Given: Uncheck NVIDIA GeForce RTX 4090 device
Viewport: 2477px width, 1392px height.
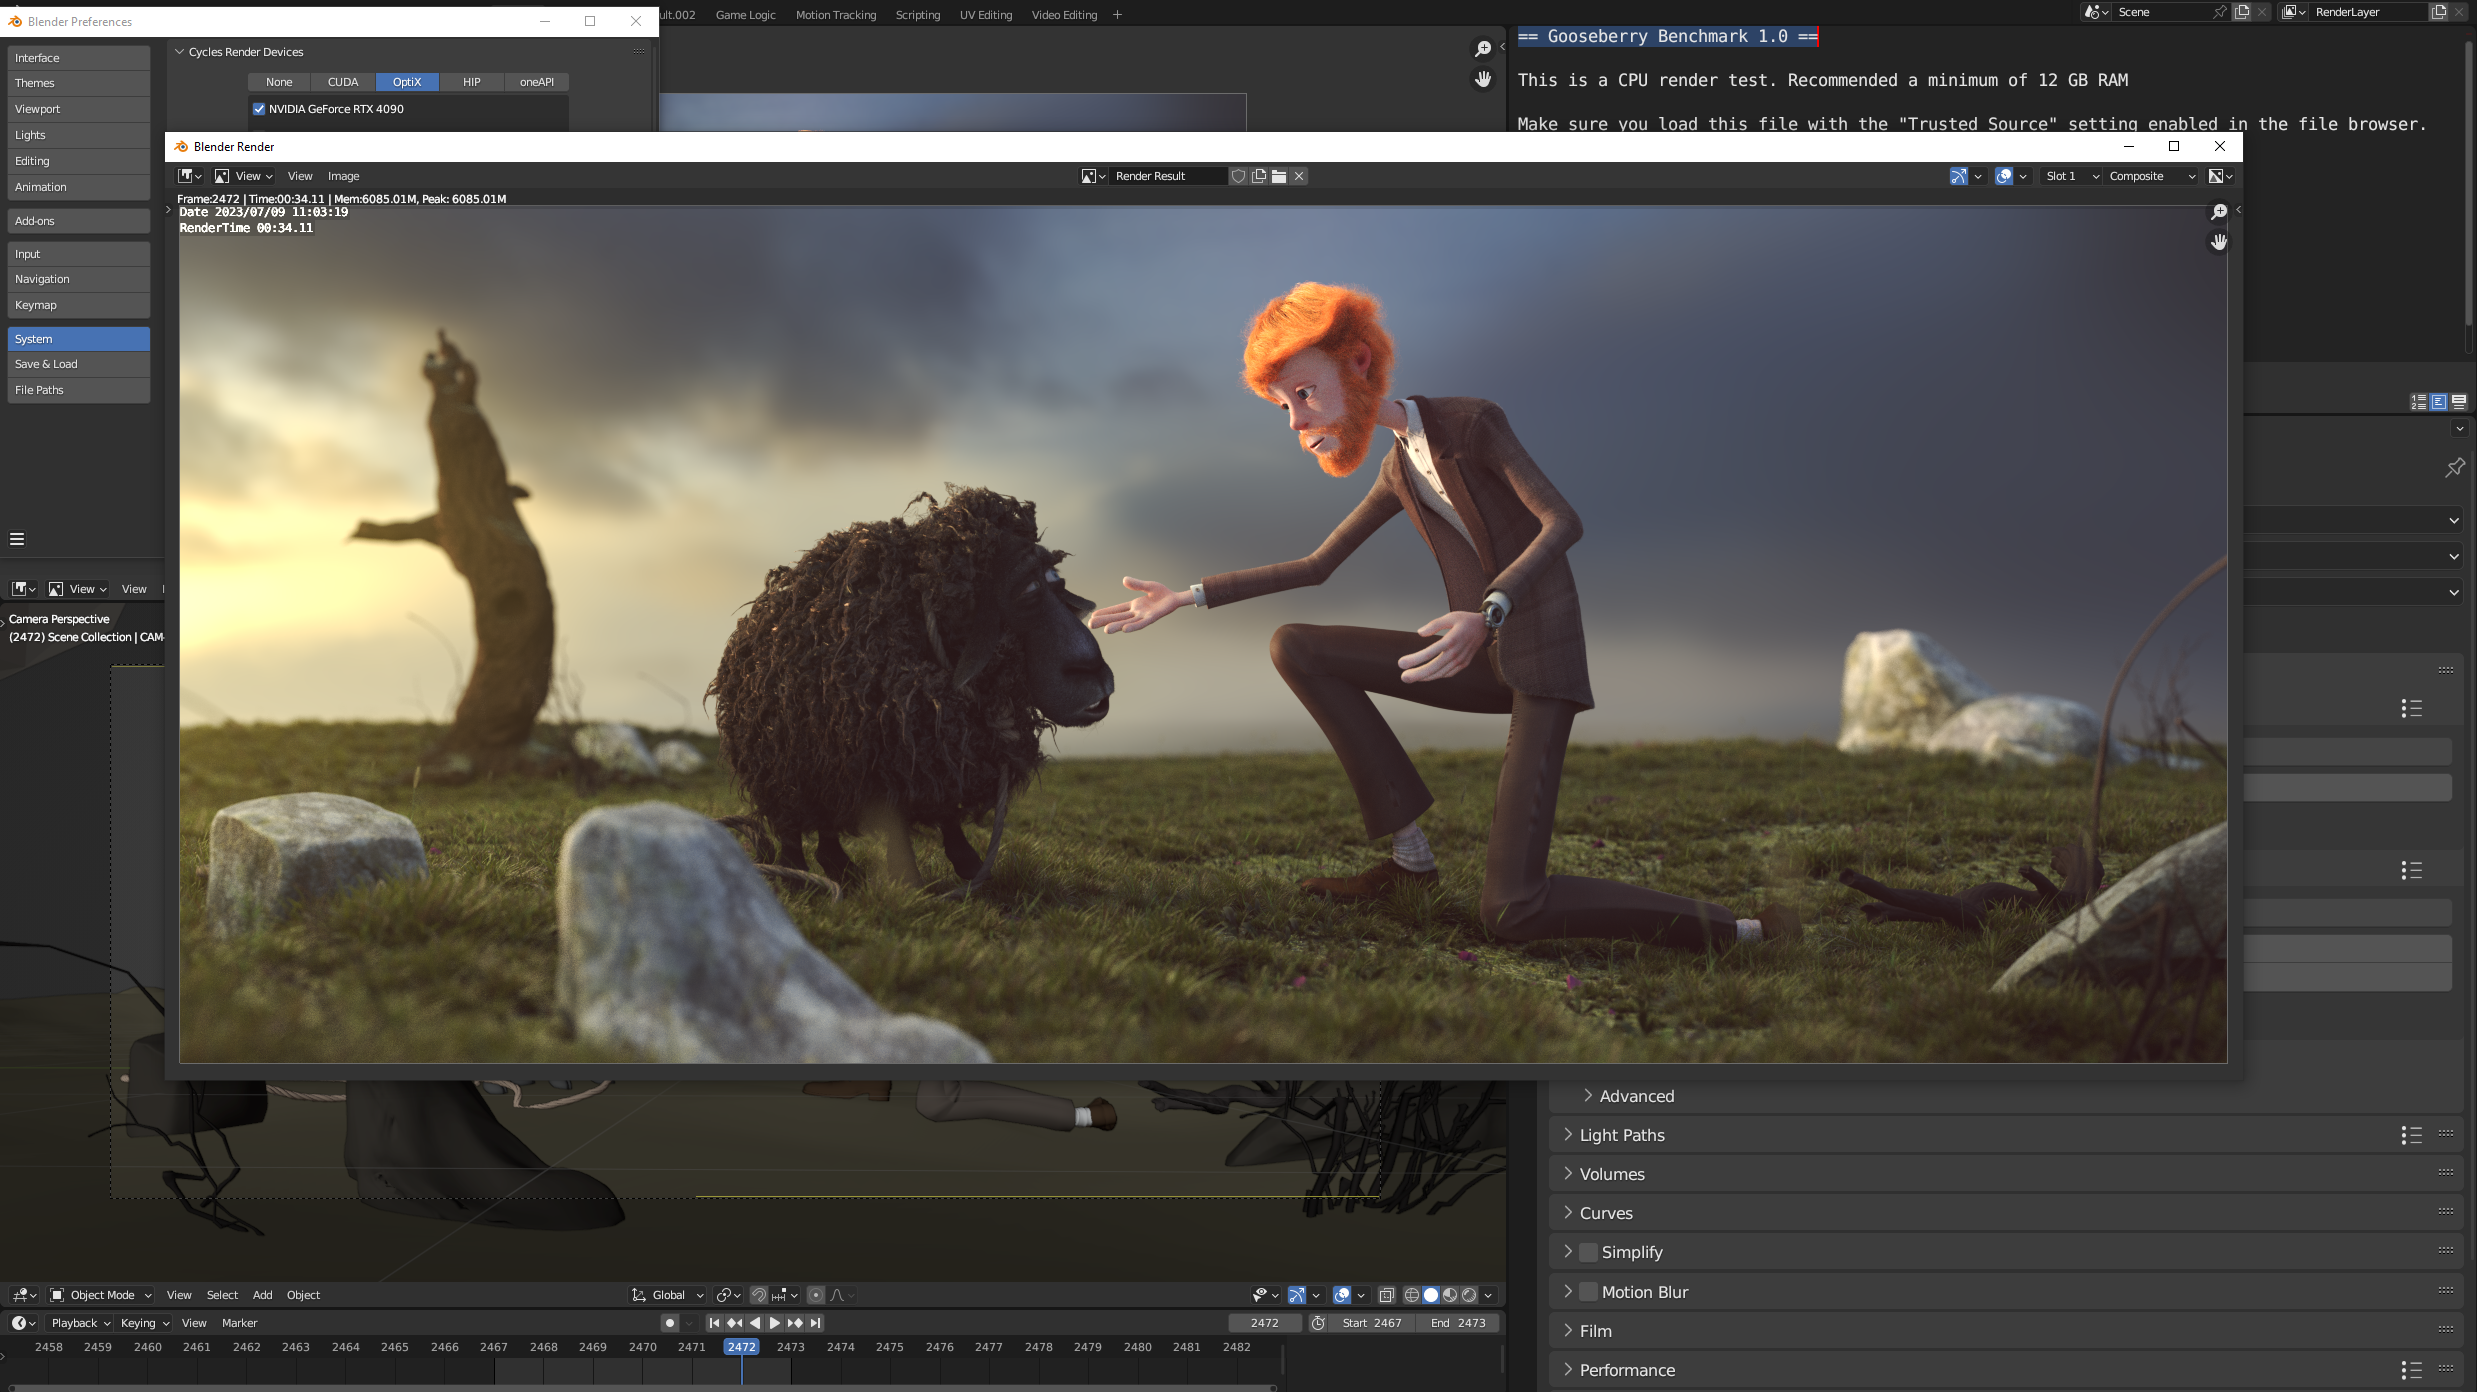Looking at the screenshot, I should click(259, 109).
